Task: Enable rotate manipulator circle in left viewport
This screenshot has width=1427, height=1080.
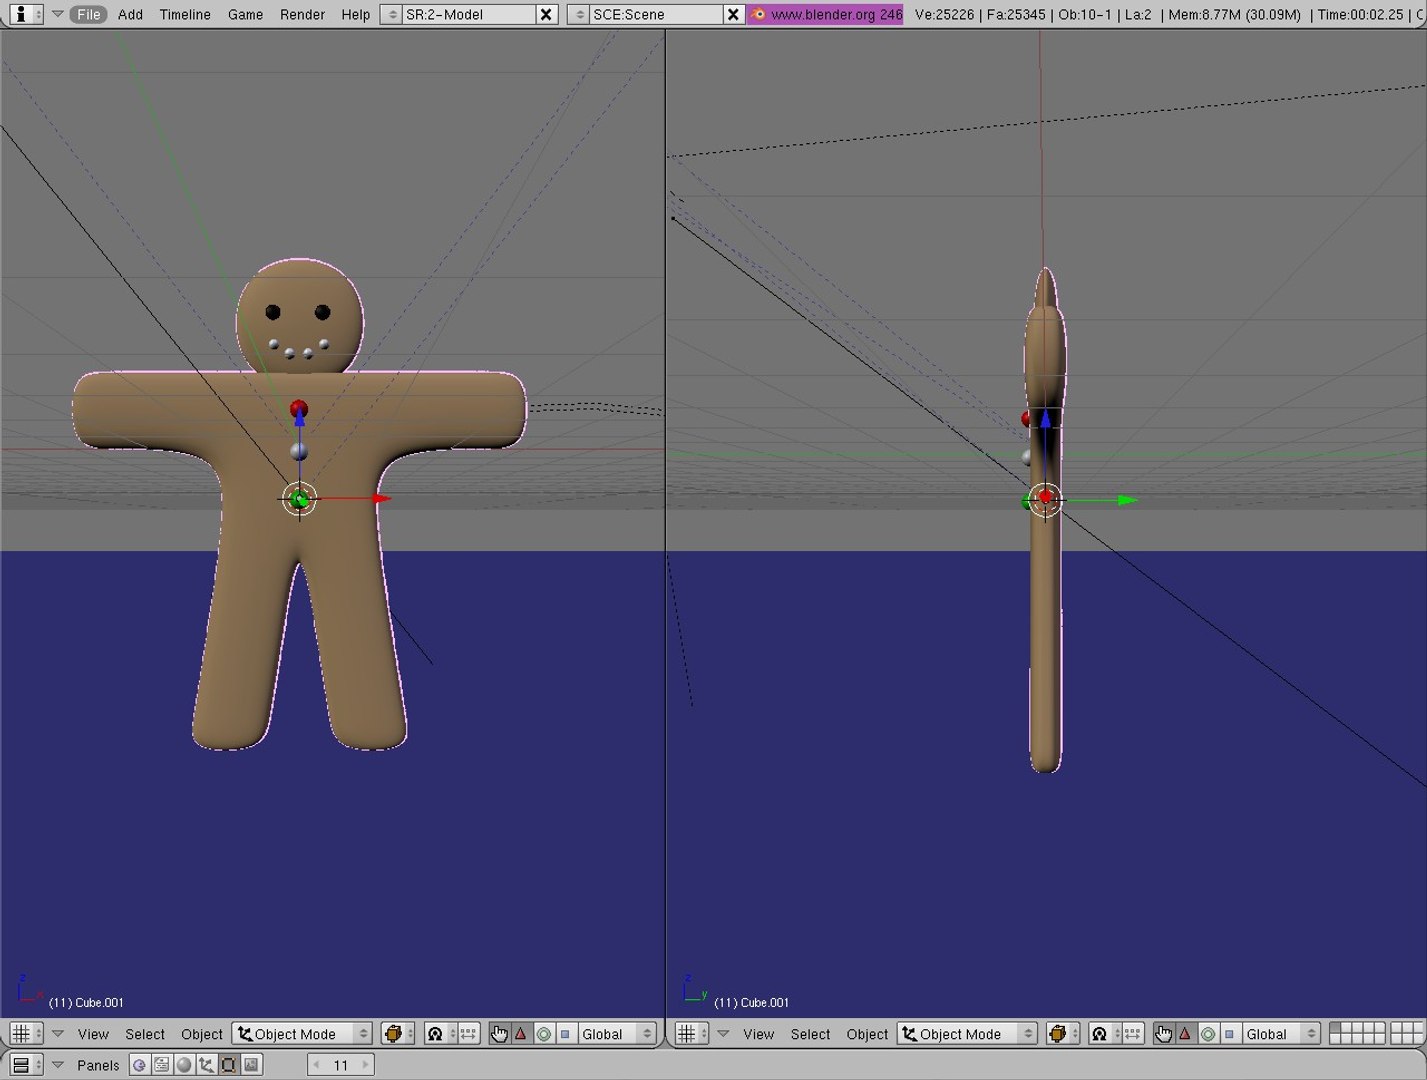Action: tap(543, 1034)
